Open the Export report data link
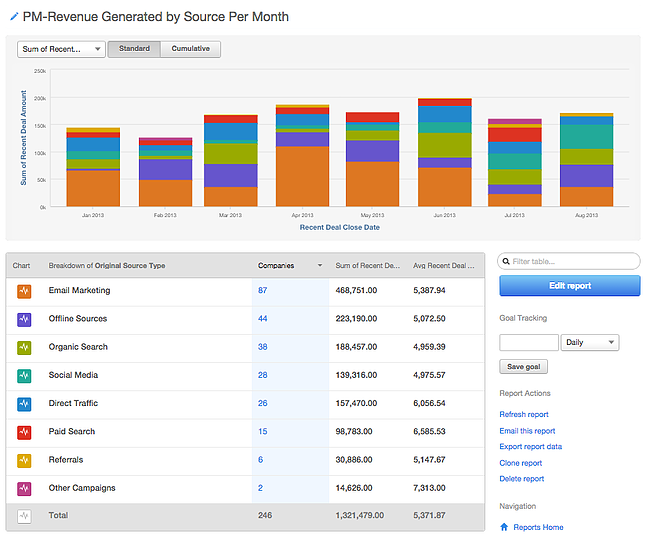Viewport: 650px width, 537px height. pos(531,447)
